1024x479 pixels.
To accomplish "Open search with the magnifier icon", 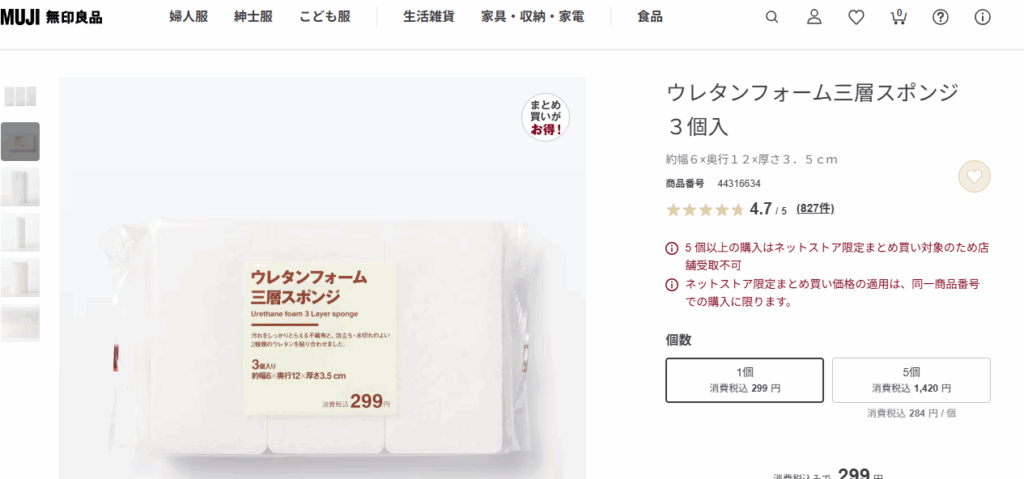I will click(x=772, y=18).
